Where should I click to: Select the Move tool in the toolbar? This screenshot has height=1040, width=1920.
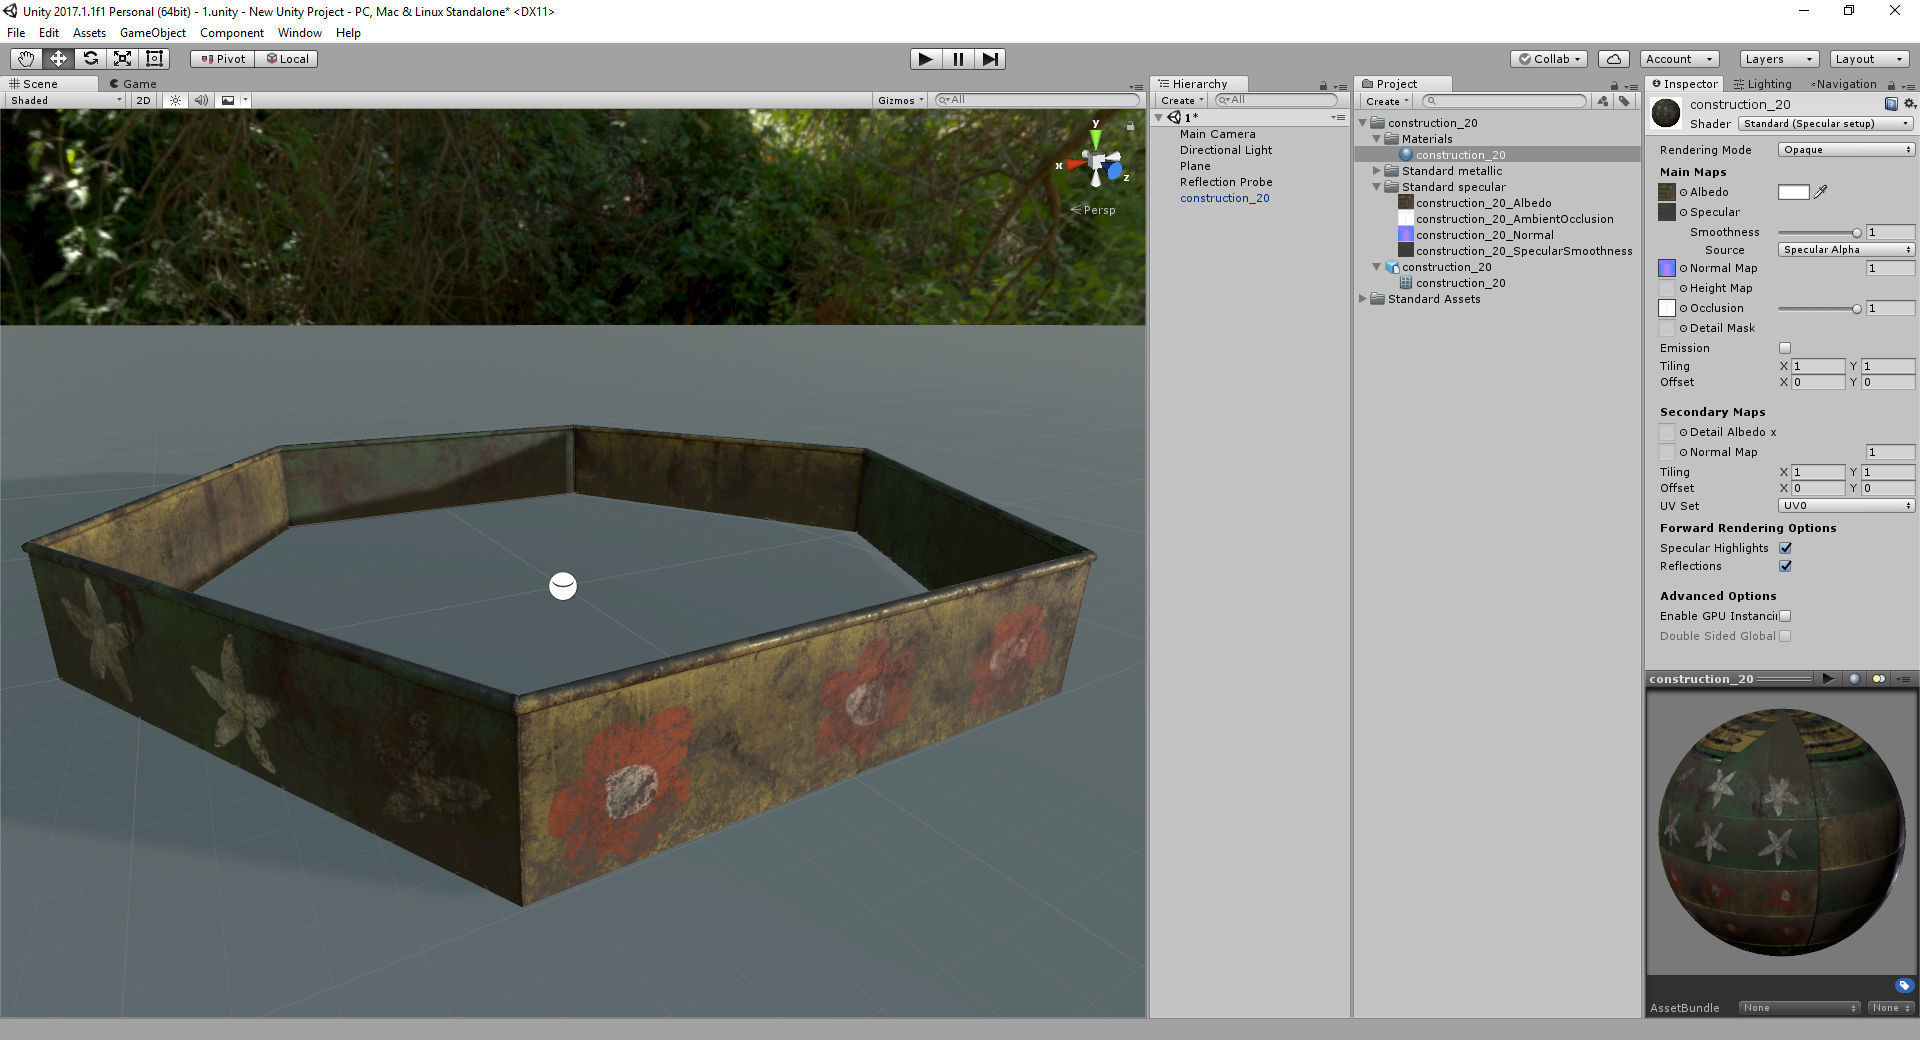point(58,59)
